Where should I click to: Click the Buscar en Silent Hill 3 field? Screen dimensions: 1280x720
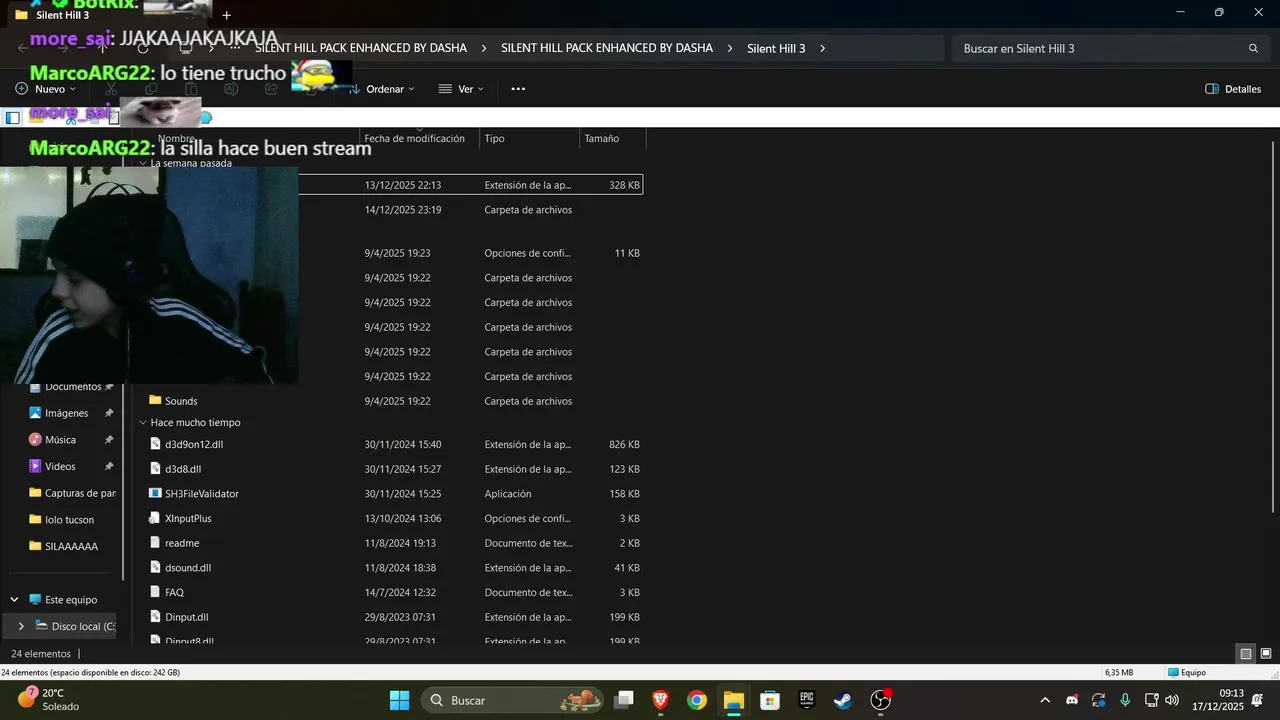tap(1110, 48)
